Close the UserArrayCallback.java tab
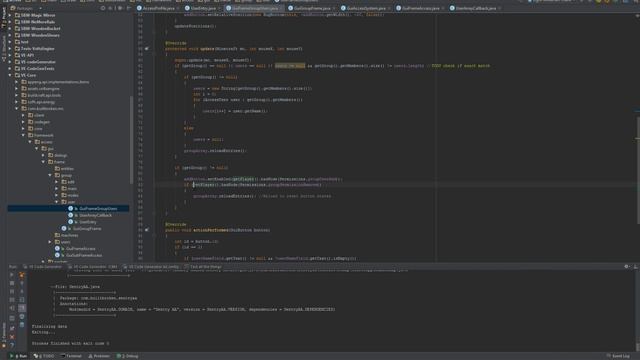 pyautogui.click(x=500, y=8)
